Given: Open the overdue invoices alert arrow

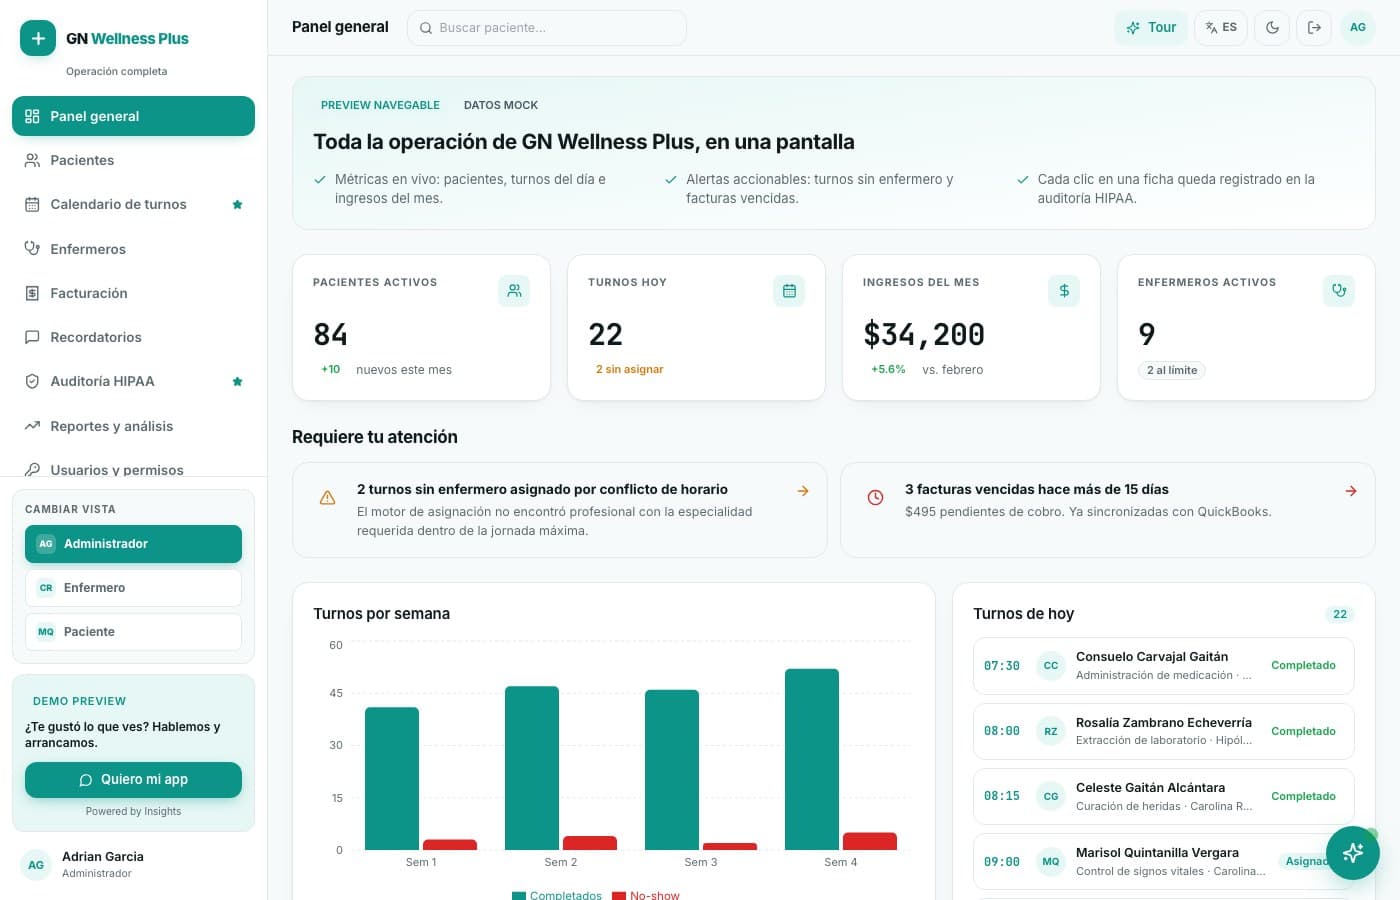Looking at the screenshot, I should [1351, 491].
